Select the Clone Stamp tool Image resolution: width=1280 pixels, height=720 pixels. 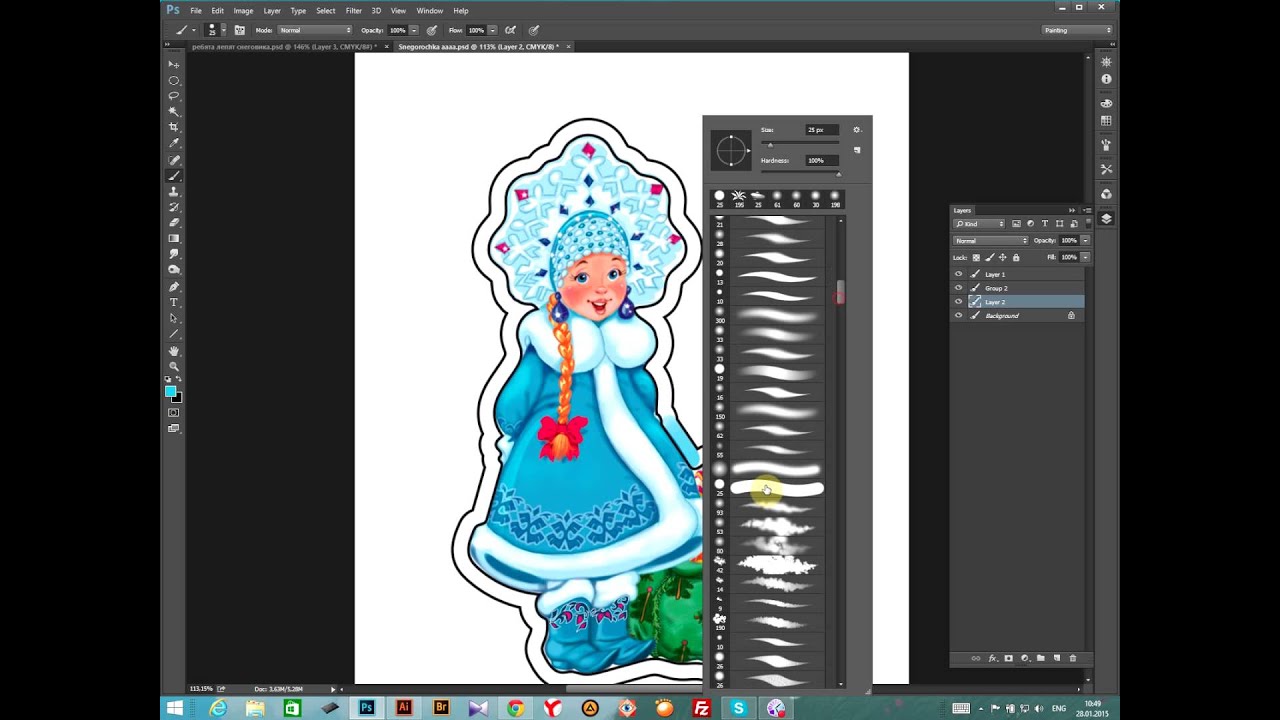[x=174, y=191]
